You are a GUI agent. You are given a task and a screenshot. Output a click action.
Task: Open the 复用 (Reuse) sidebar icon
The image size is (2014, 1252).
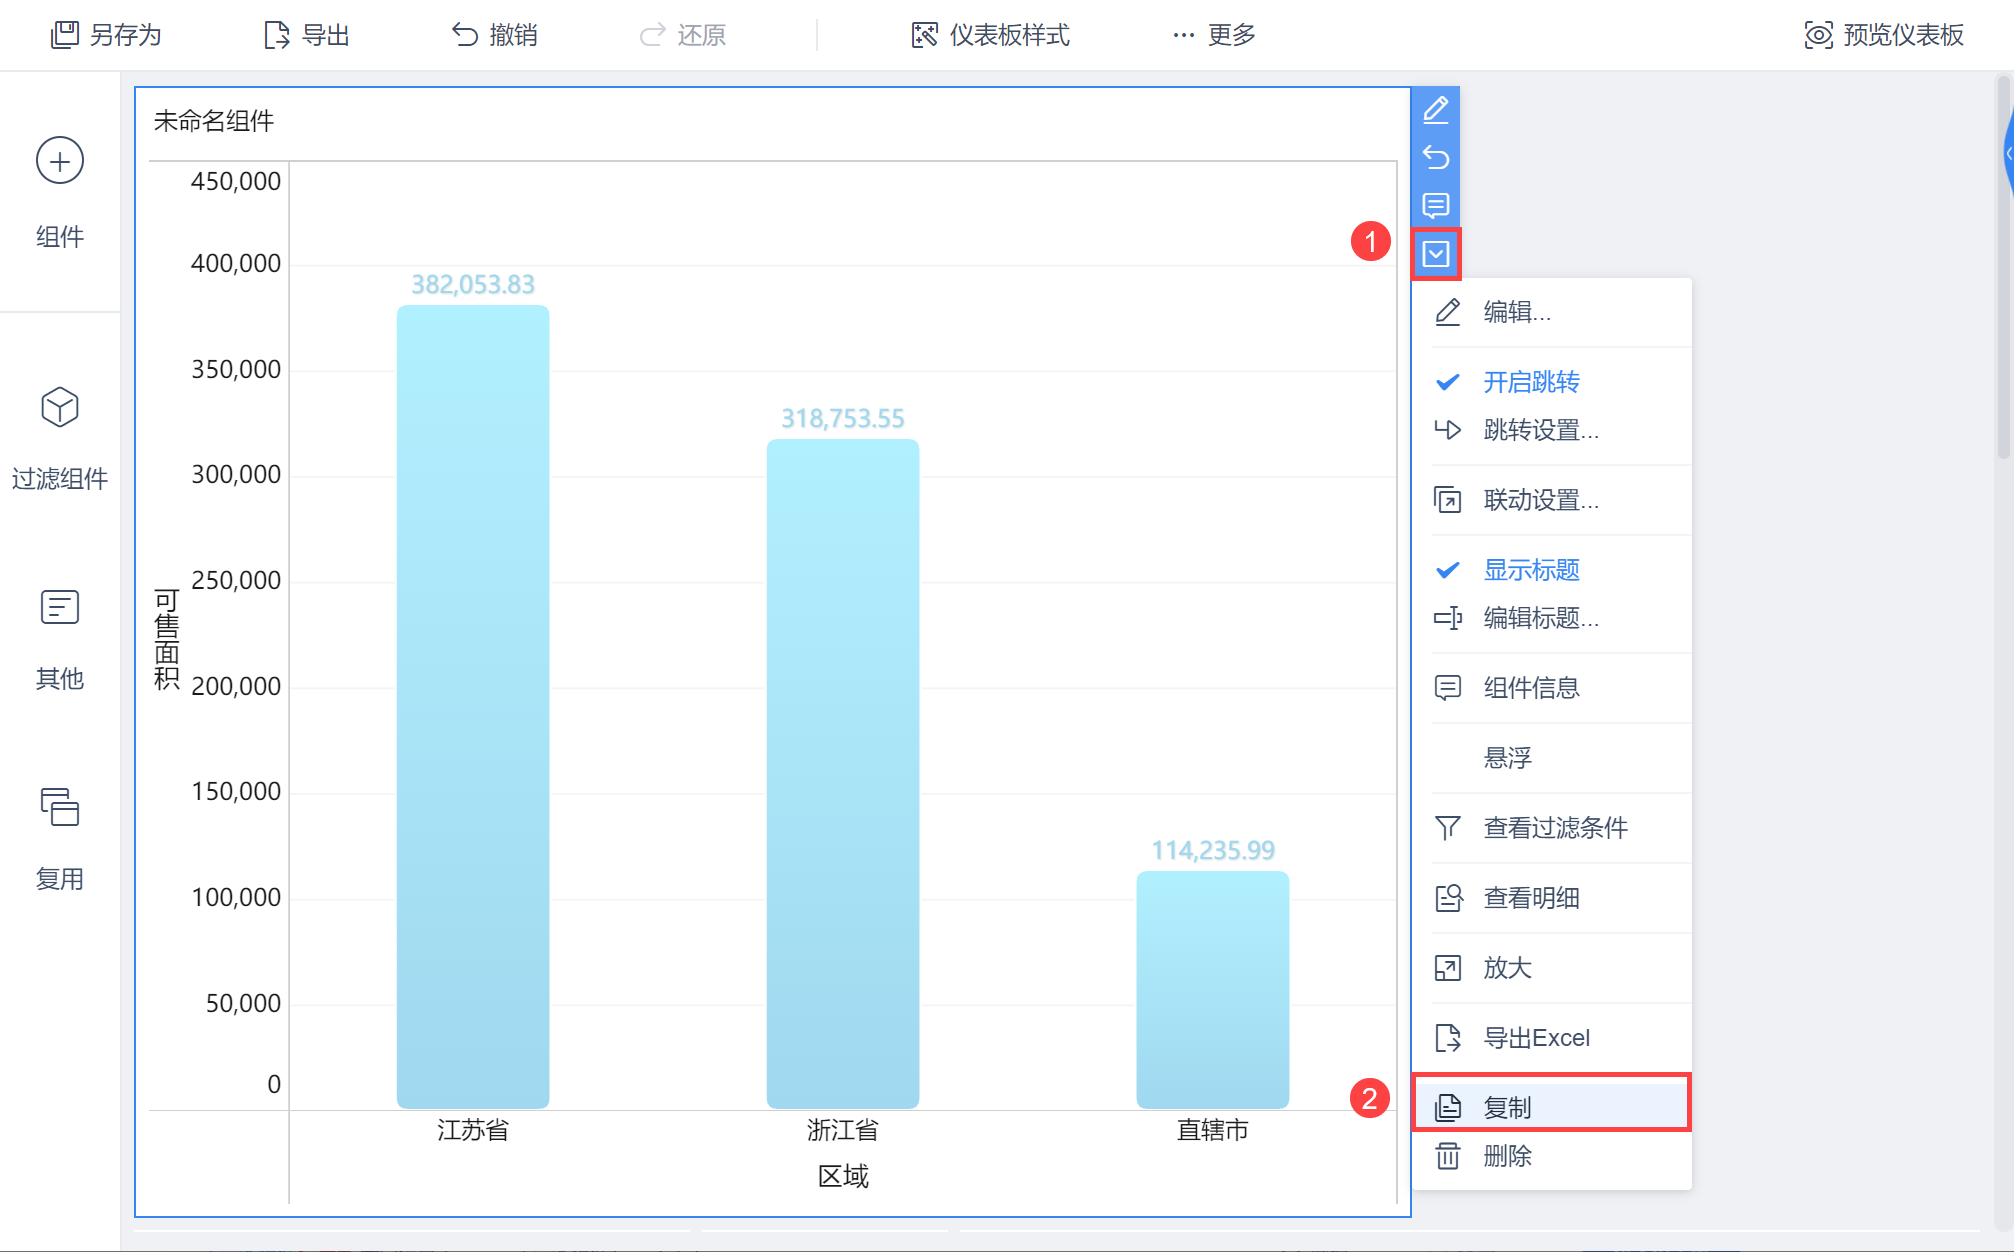(x=60, y=808)
